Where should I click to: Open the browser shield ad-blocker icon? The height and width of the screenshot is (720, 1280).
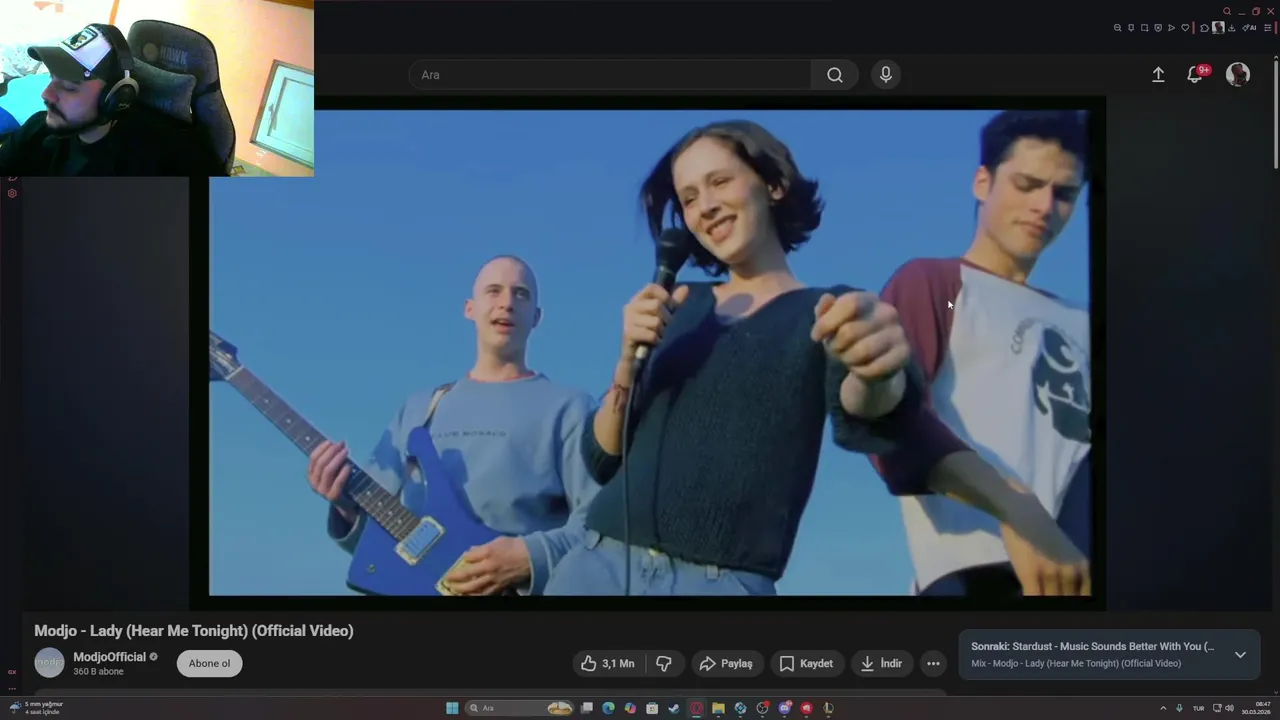[x=1158, y=28]
